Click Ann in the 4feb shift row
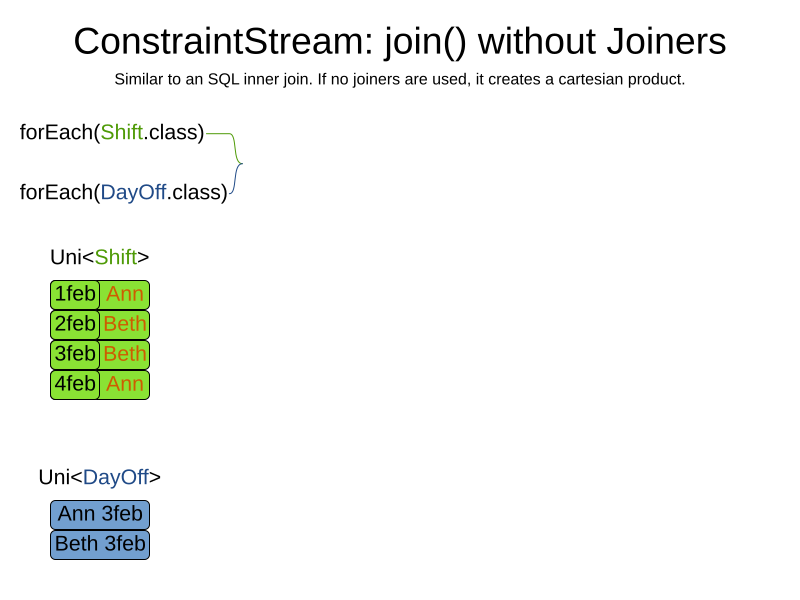This screenshot has height=600, width=800. point(125,384)
